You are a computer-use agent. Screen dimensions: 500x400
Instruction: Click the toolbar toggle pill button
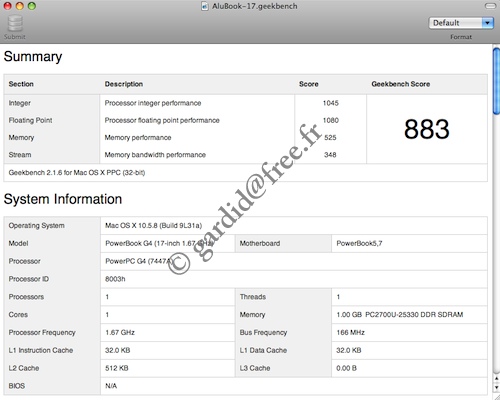pyautogui.click(x=490, y=6)
